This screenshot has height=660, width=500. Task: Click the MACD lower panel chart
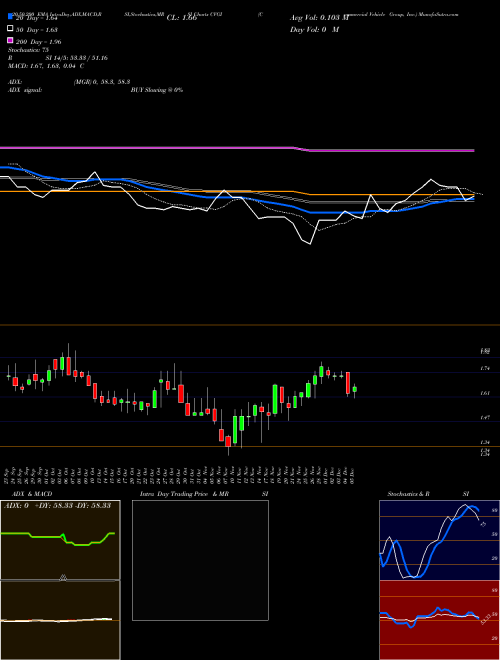click(60, 620)
